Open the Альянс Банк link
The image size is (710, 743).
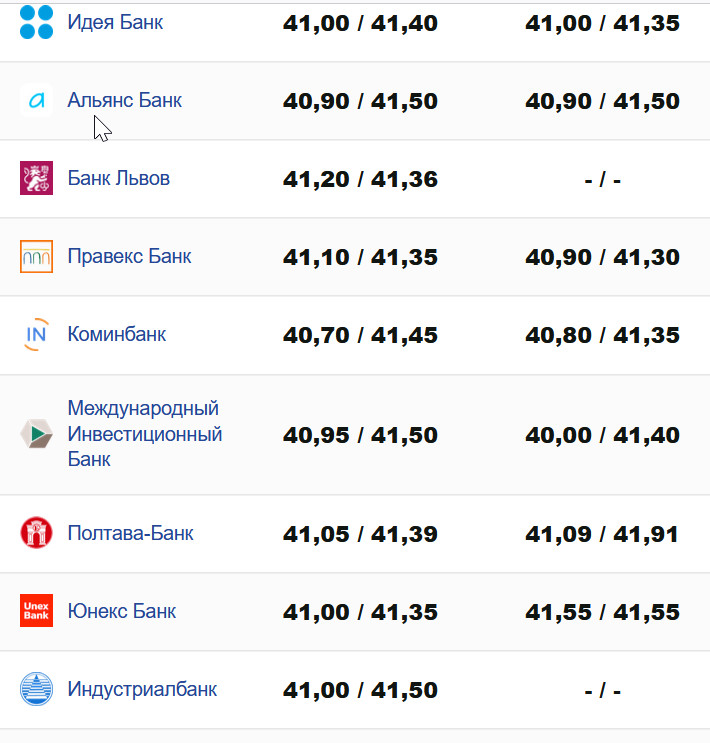(124, 100)
